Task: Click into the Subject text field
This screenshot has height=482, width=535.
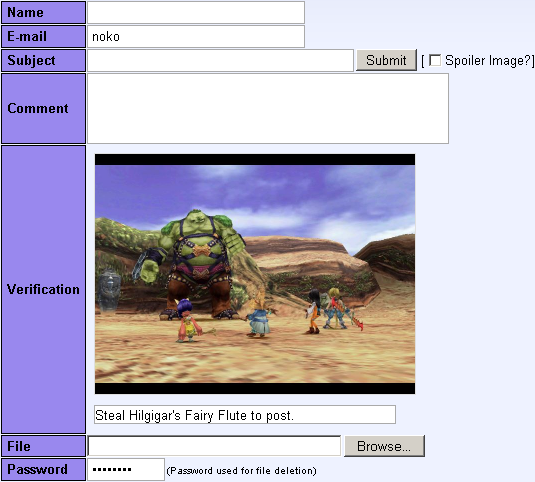Action: click(220, 60)
